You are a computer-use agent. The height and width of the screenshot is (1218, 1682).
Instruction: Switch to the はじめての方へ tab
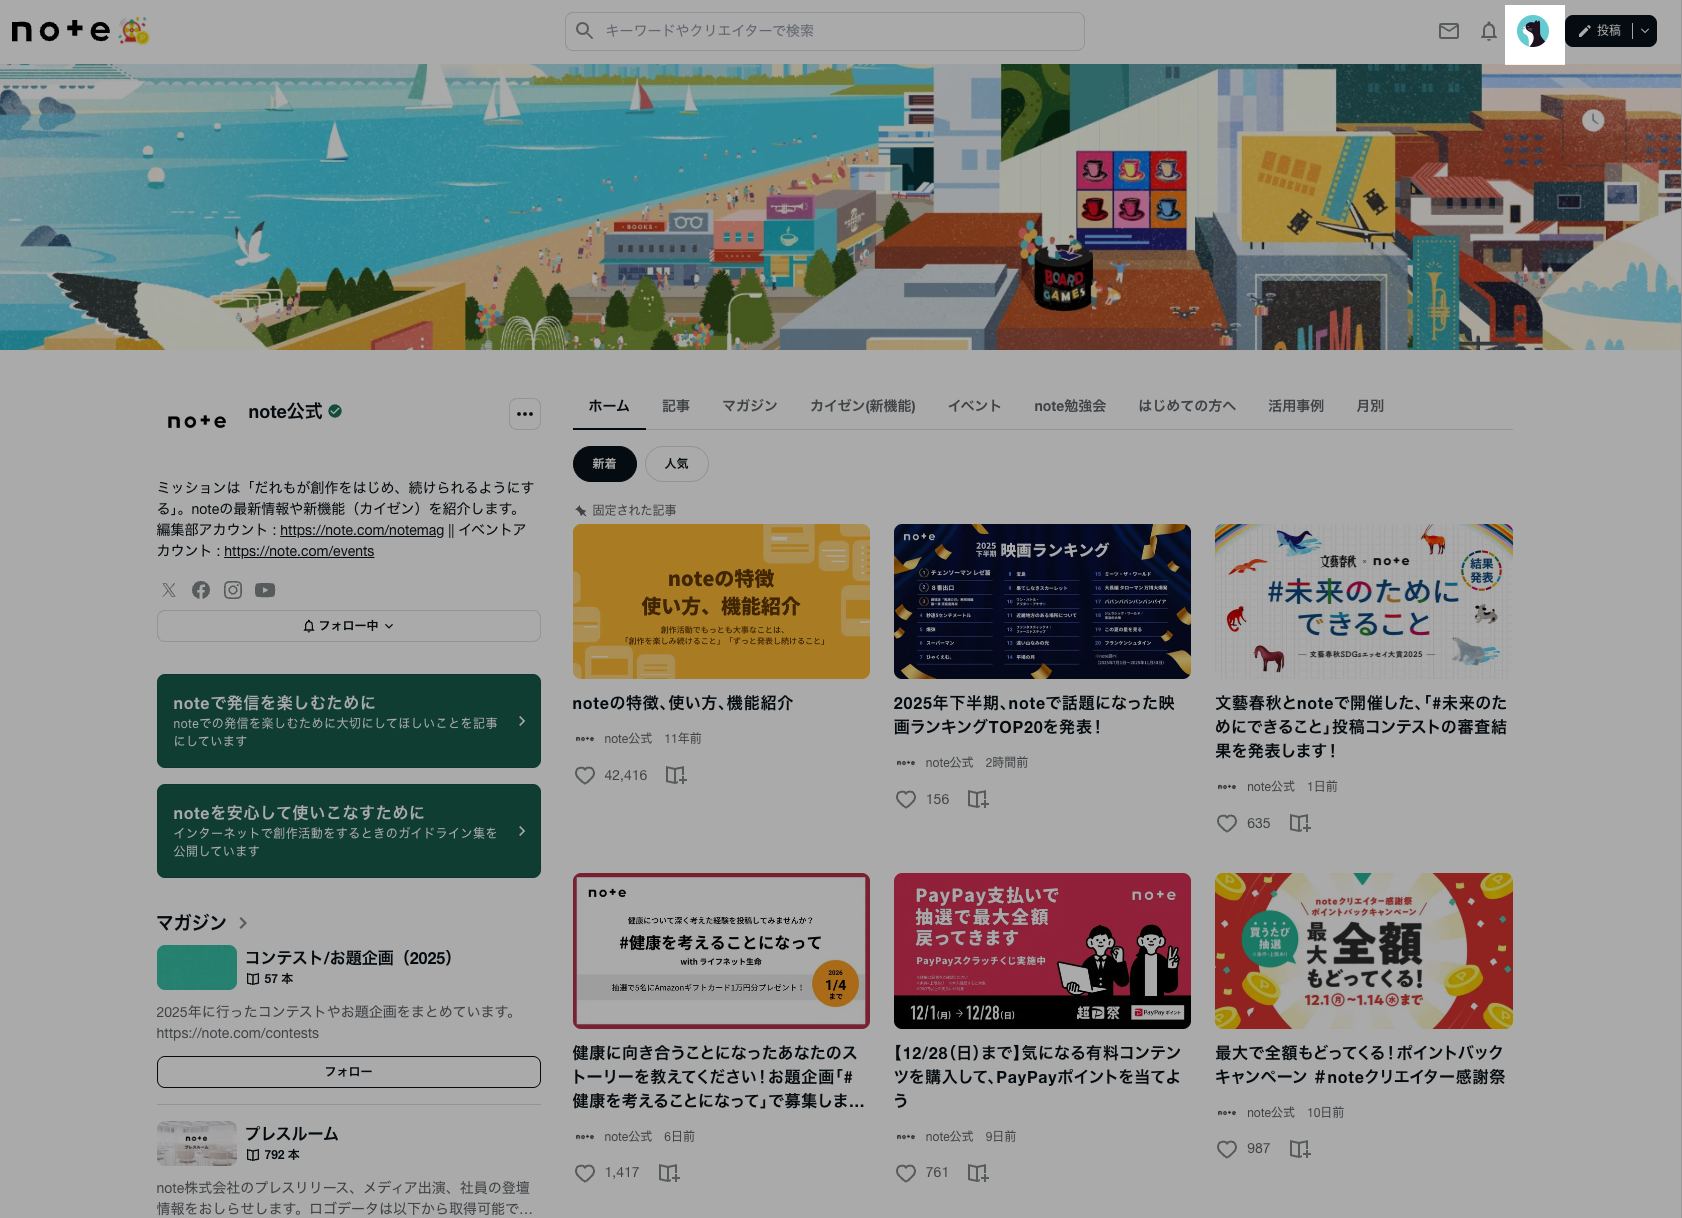(x=1187, y=406)
